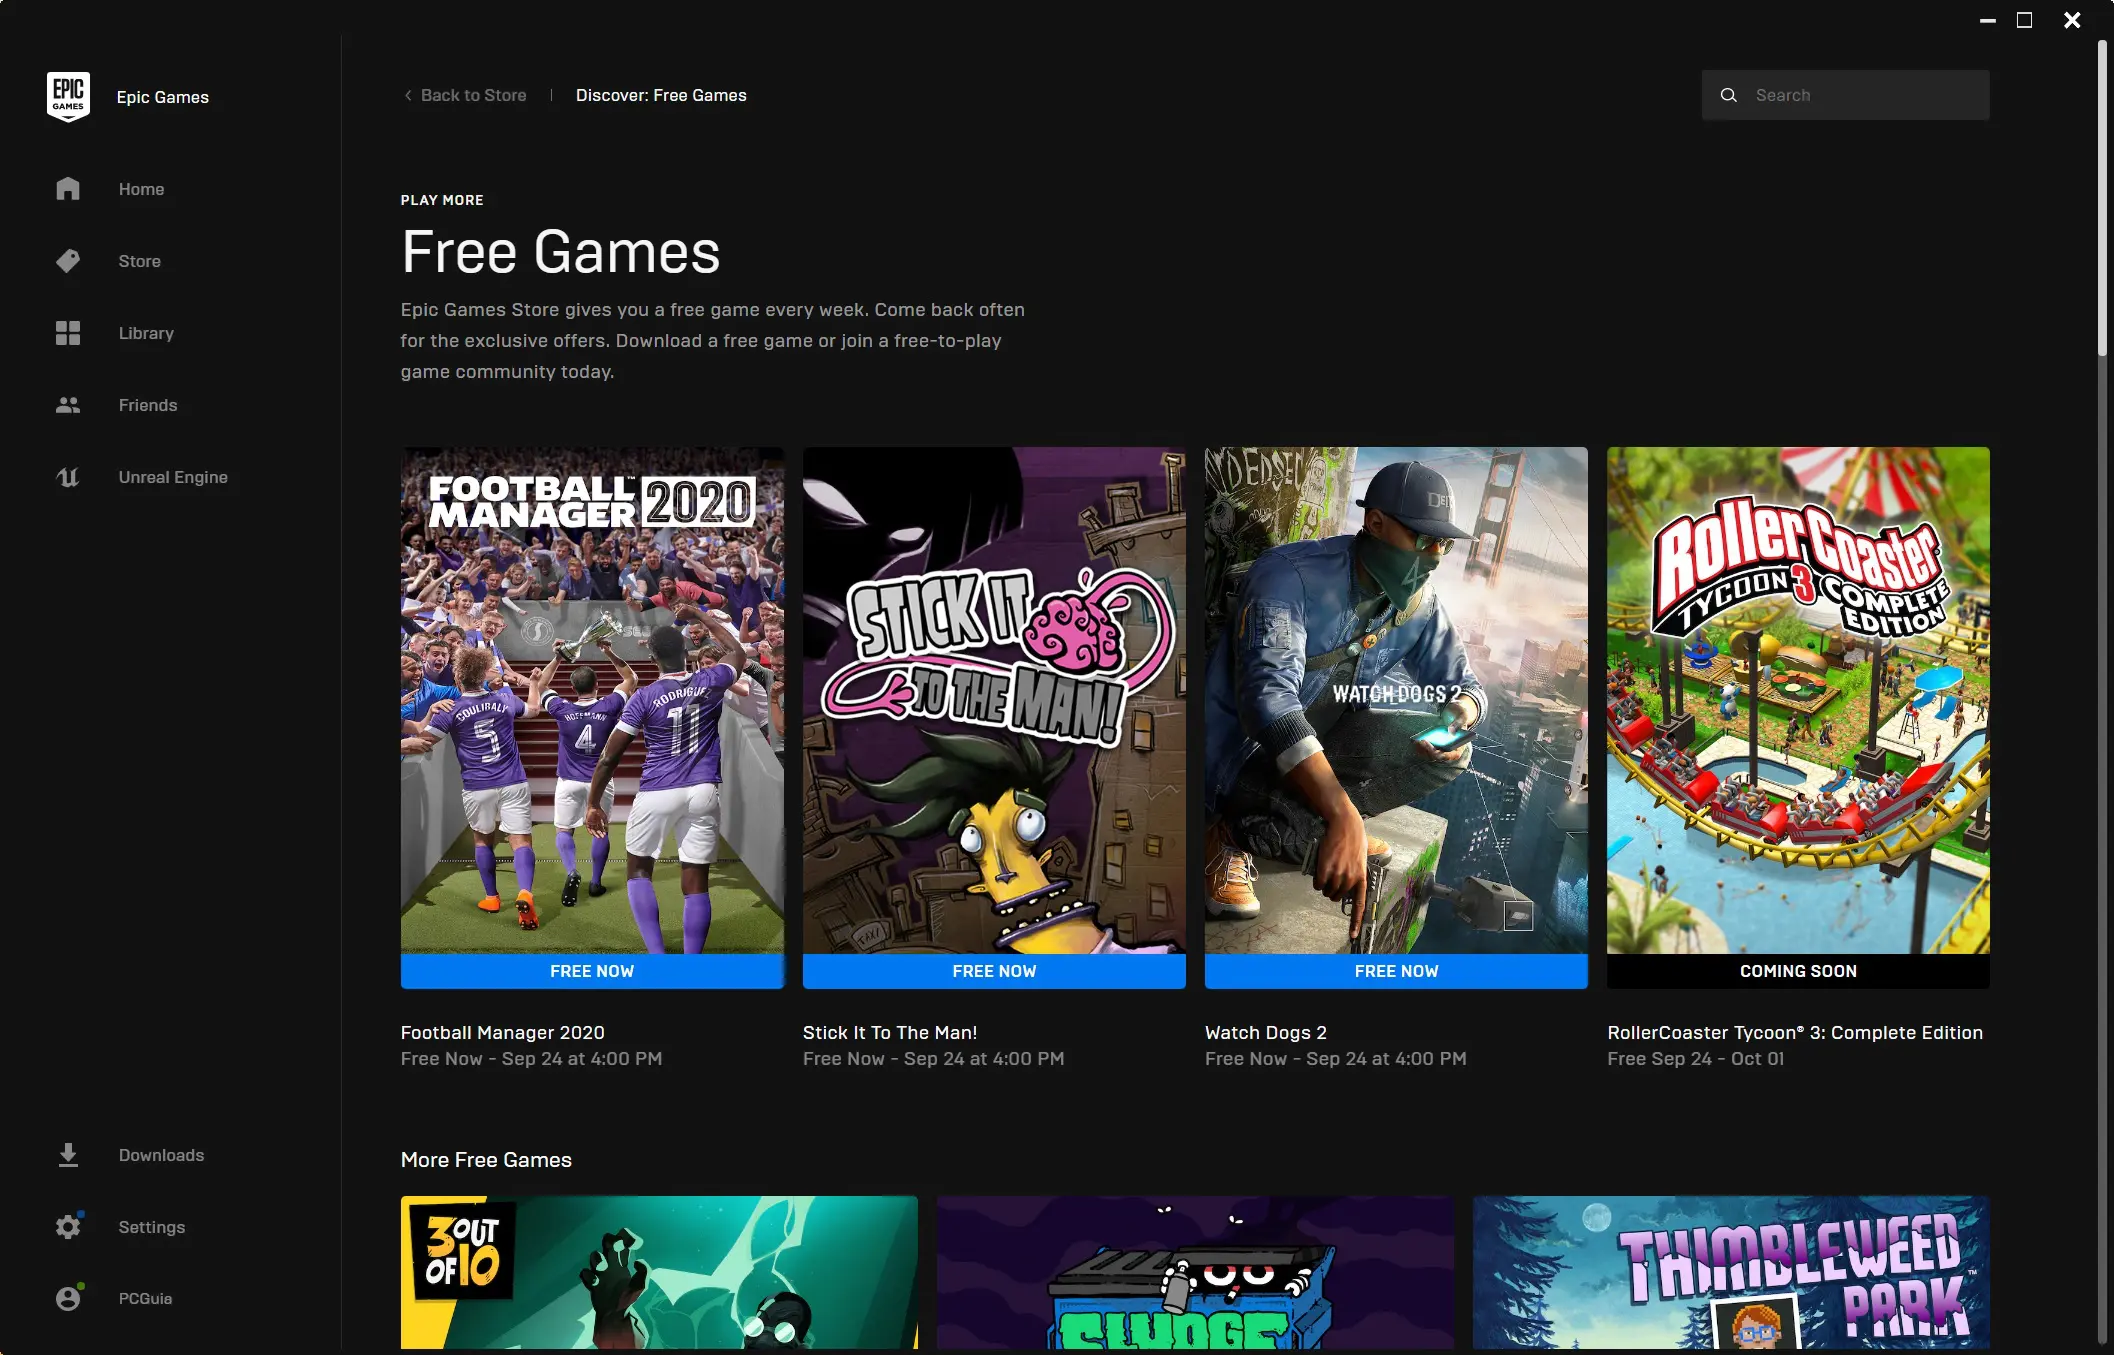Screen dimensions: 2114x1355
Task: Click the Back to Store link
Action: [473, 95]
